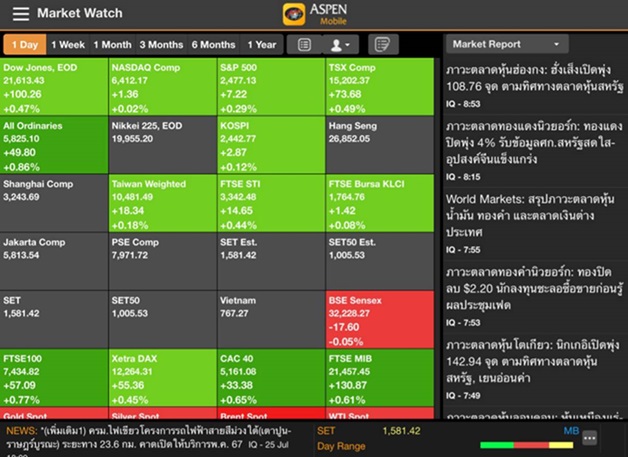Switch to list view icon
This screenshot has width=628, height=457.
click(x=304, y=44)
